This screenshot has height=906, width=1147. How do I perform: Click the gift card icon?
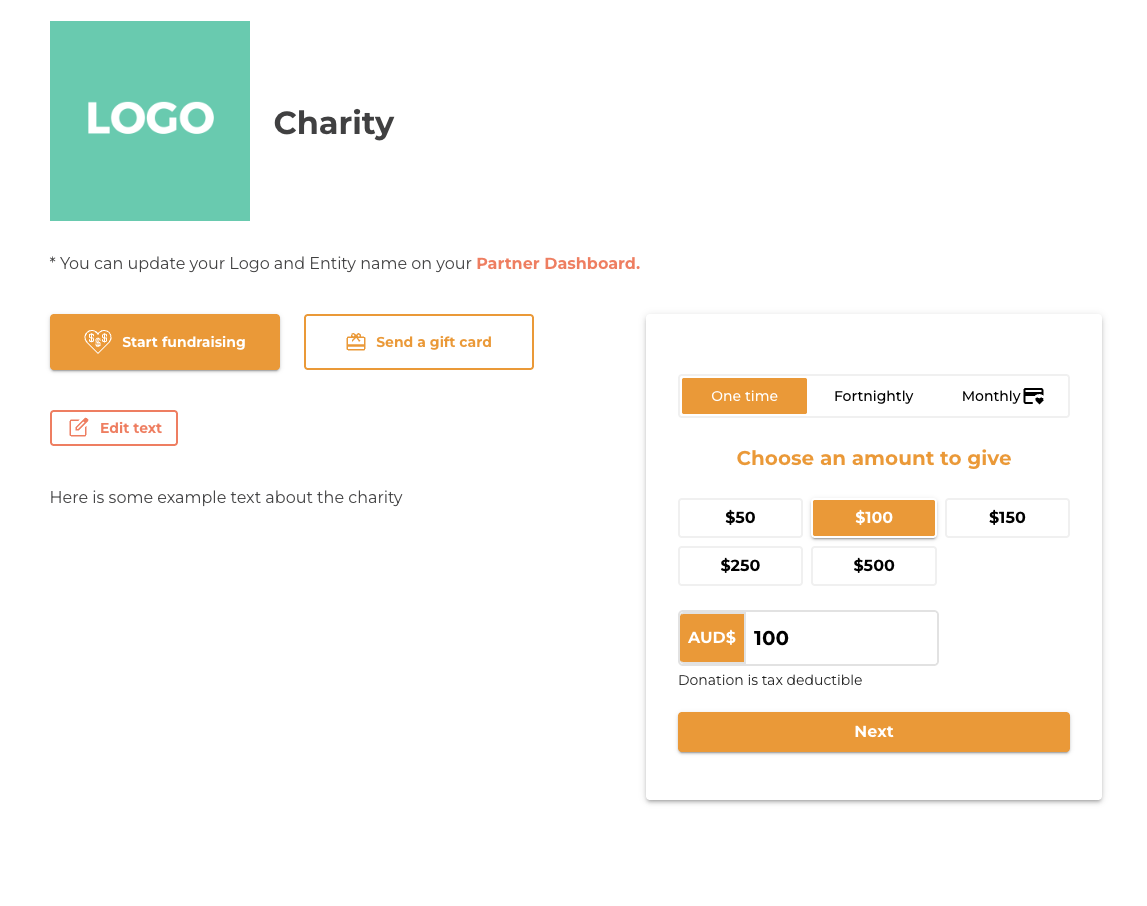pyautogui.click(x=356, y=341)
